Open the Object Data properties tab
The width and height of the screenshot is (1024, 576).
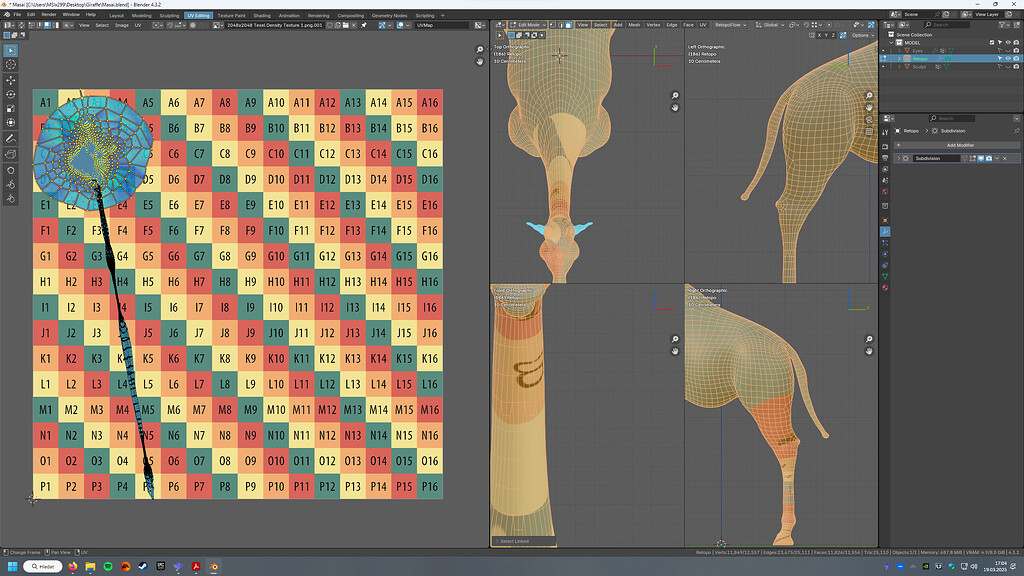[x=886, y=276]
